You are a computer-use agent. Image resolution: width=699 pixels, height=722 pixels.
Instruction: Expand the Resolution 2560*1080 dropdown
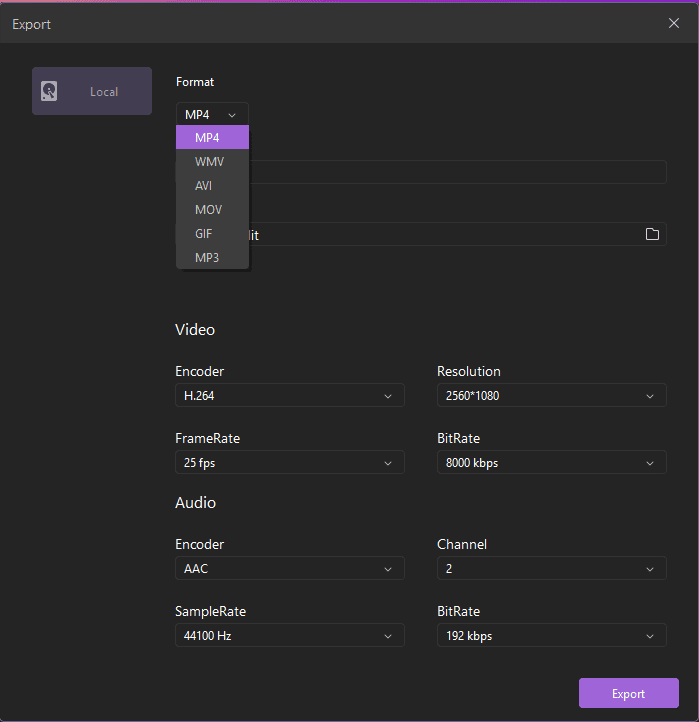pyautogui.click(x=552, y=396)
